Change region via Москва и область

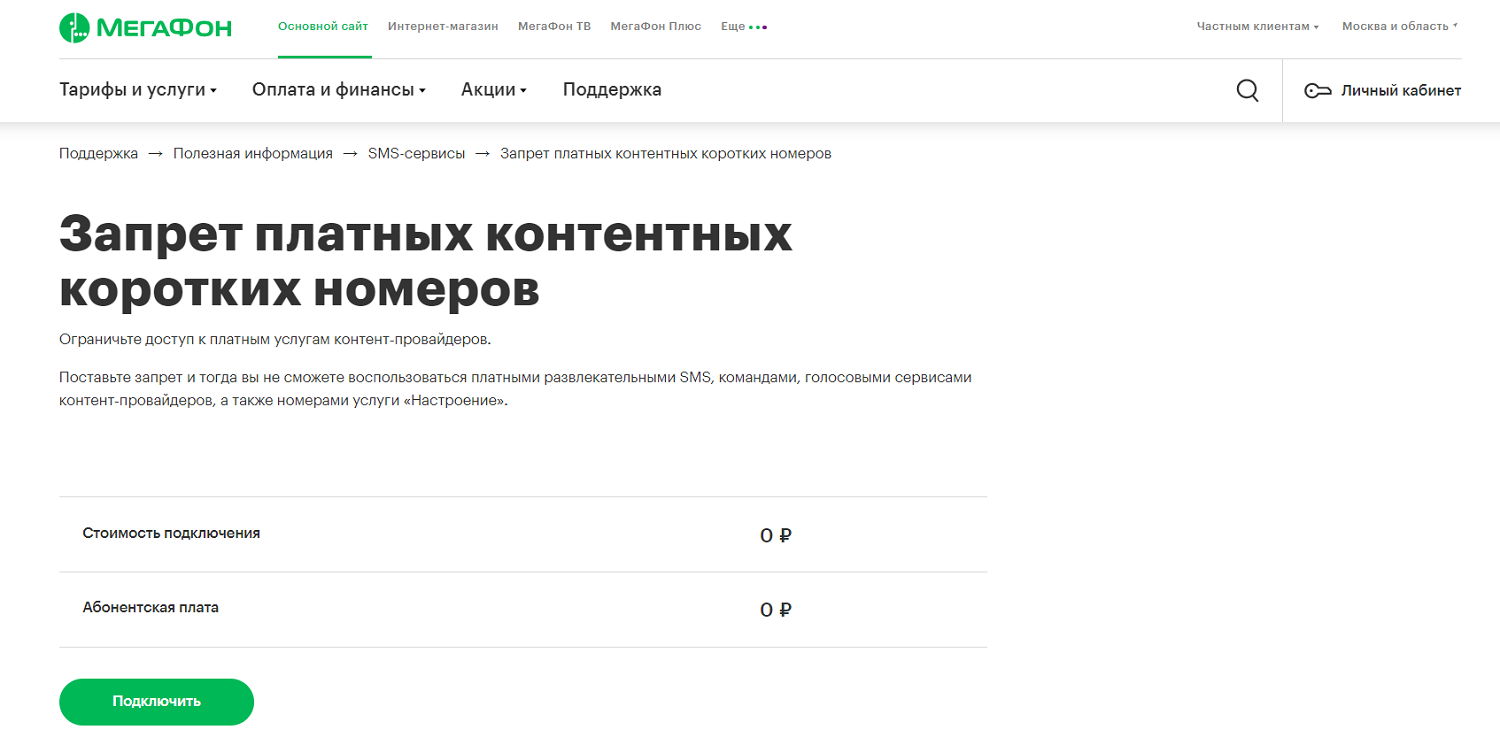pyautogui.click(x=1400, y=26)
